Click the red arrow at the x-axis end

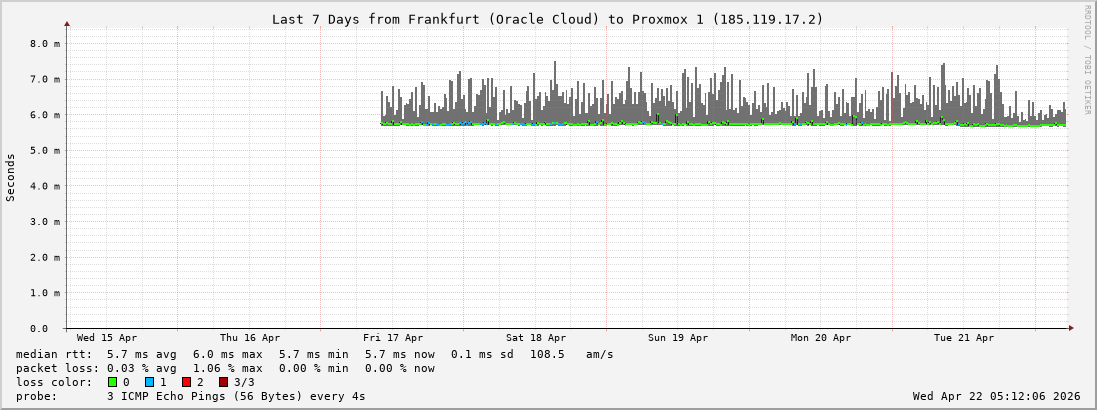[x=1070, y=328]
